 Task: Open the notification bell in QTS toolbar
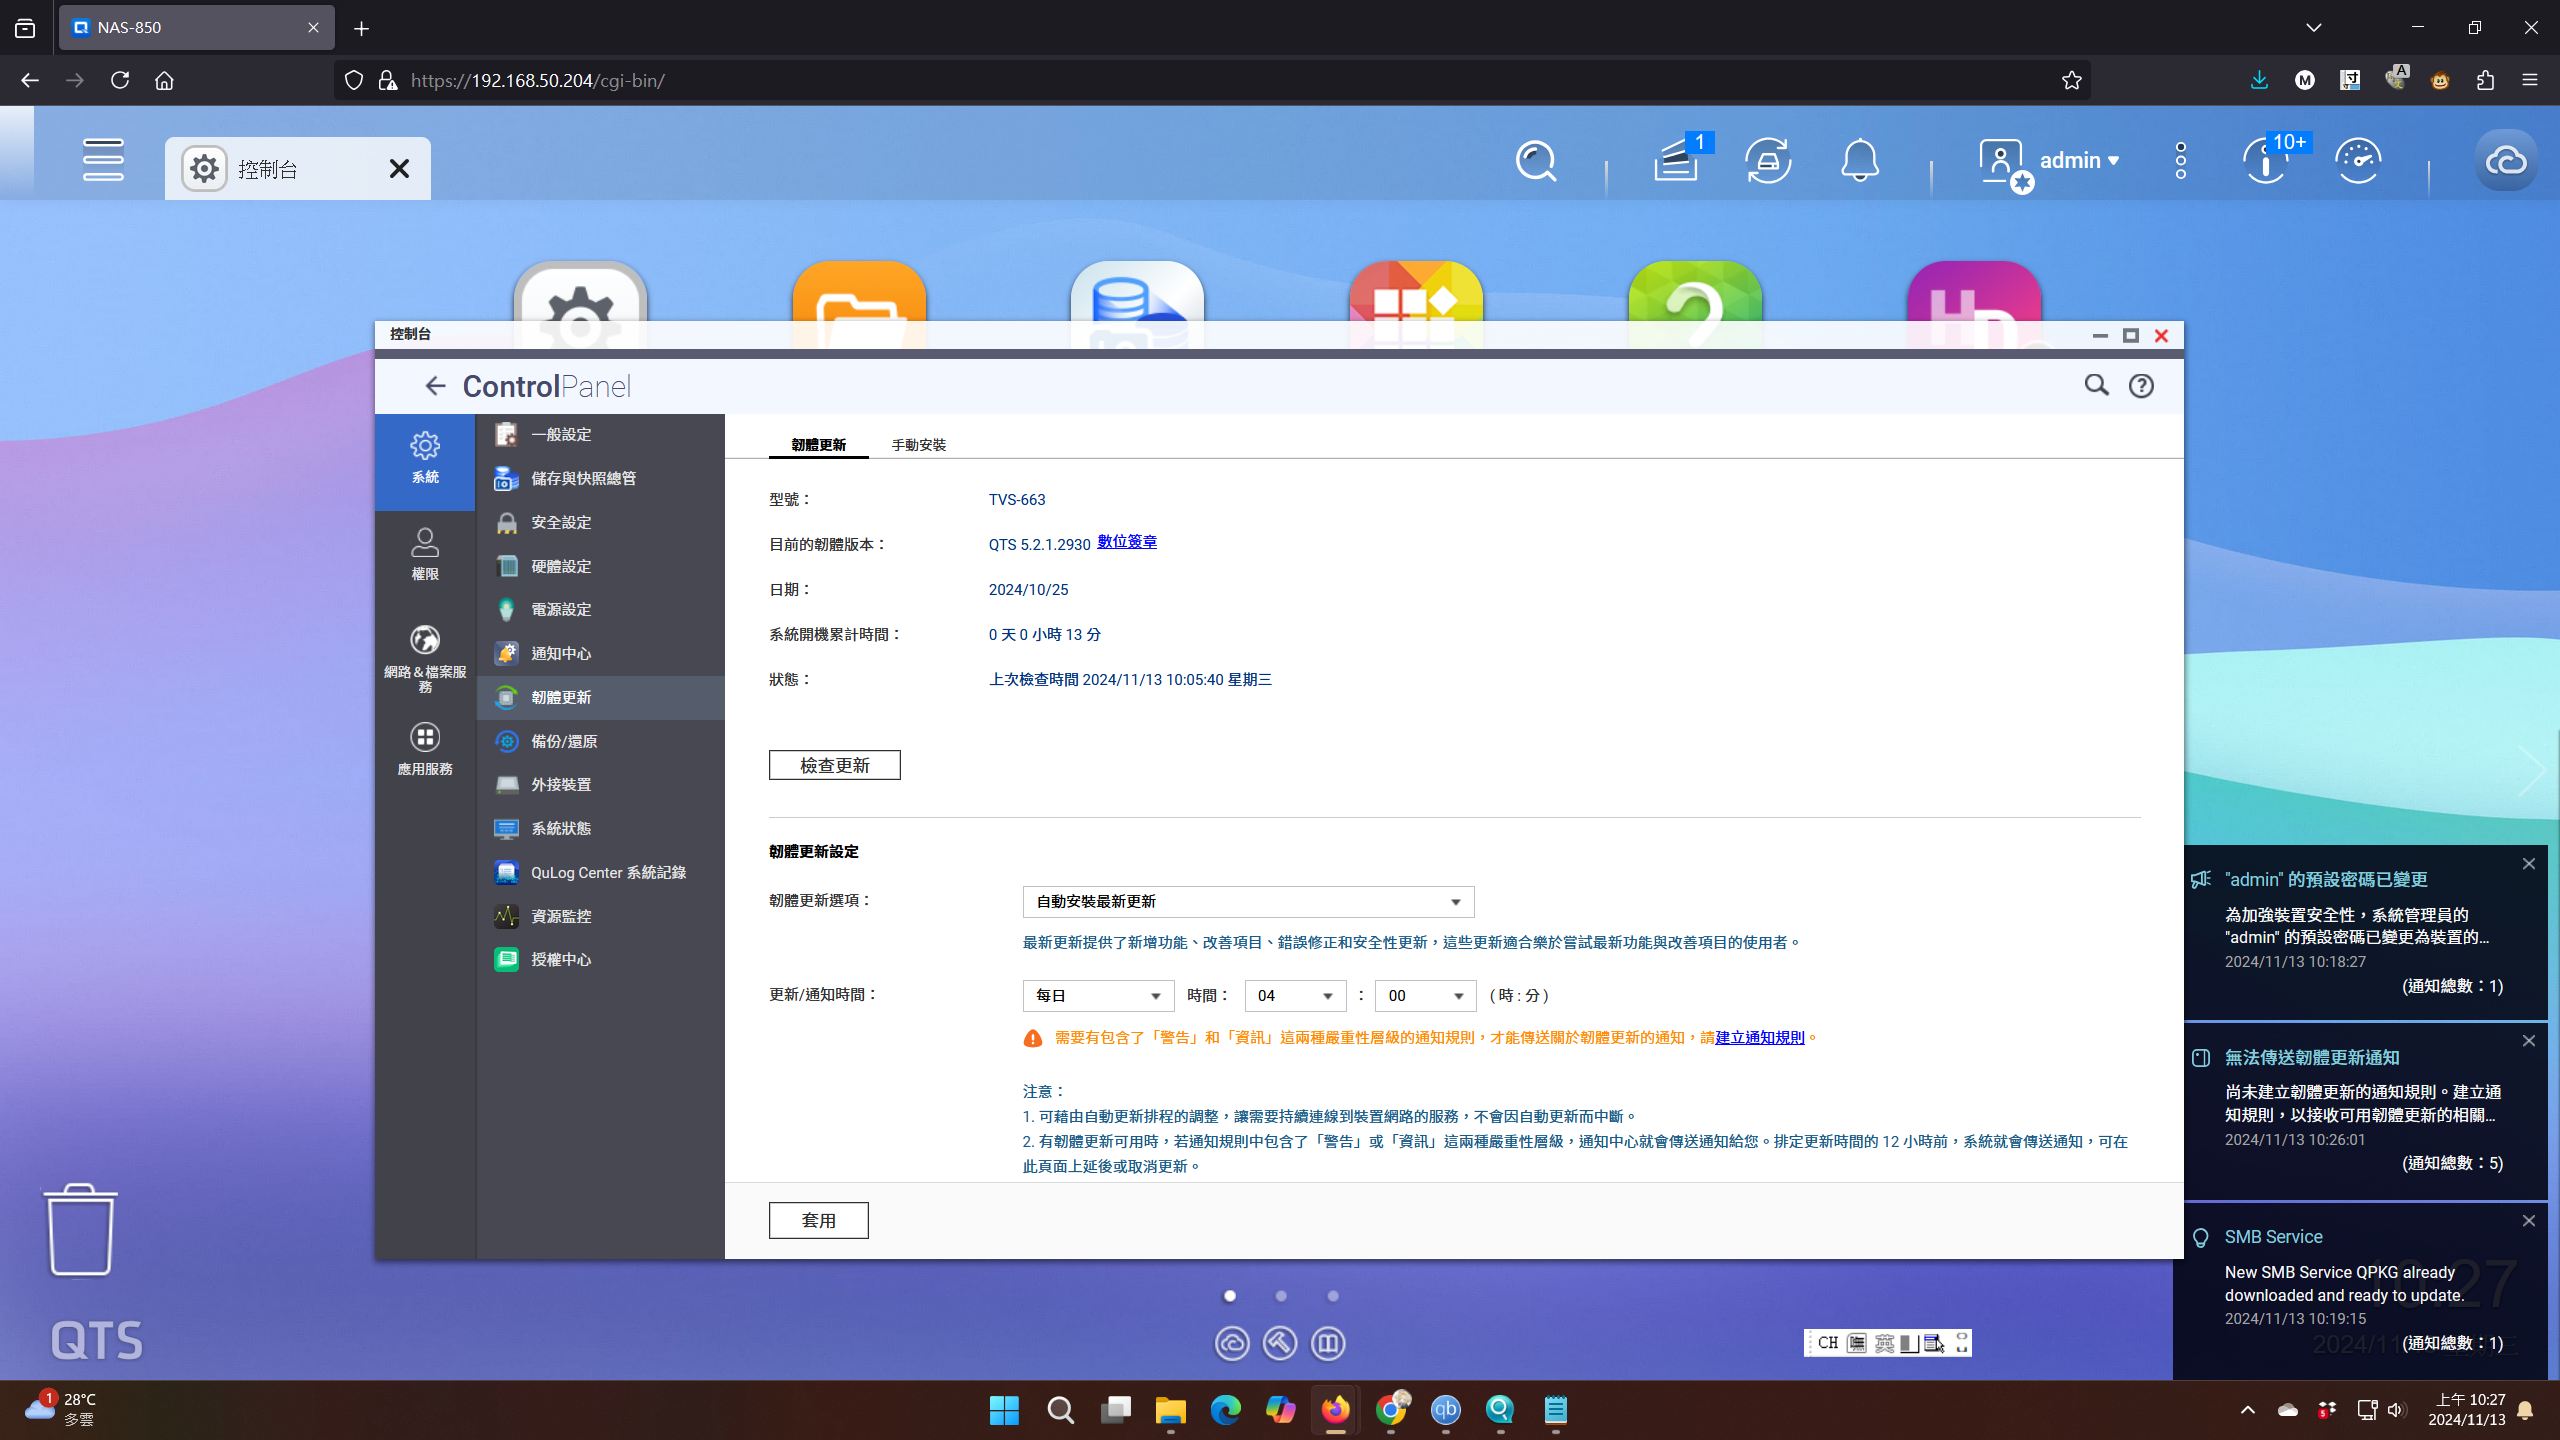click(1860, 161)
